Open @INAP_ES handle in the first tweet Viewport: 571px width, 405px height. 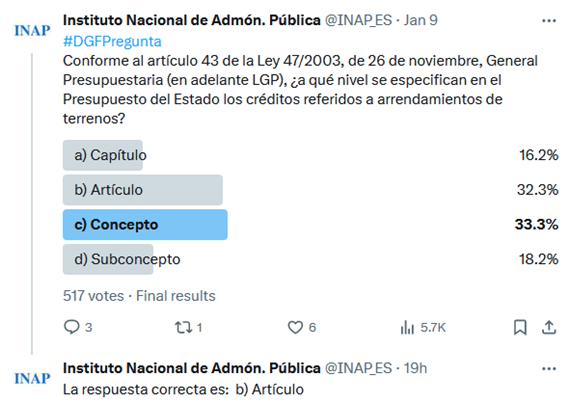[x=358, y=20]
